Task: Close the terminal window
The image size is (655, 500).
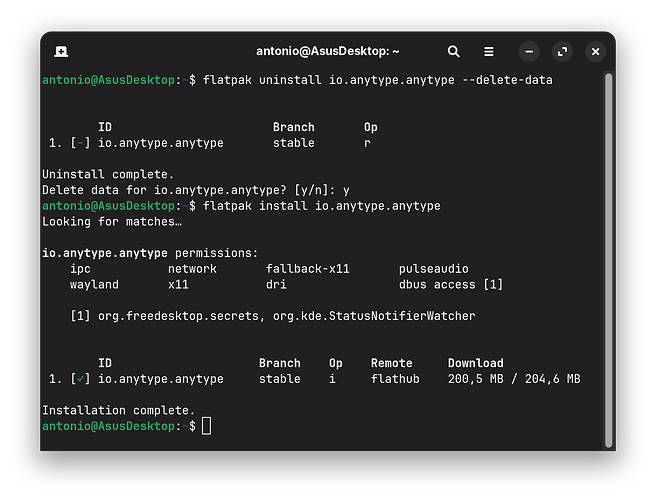Action: (596, 51)
